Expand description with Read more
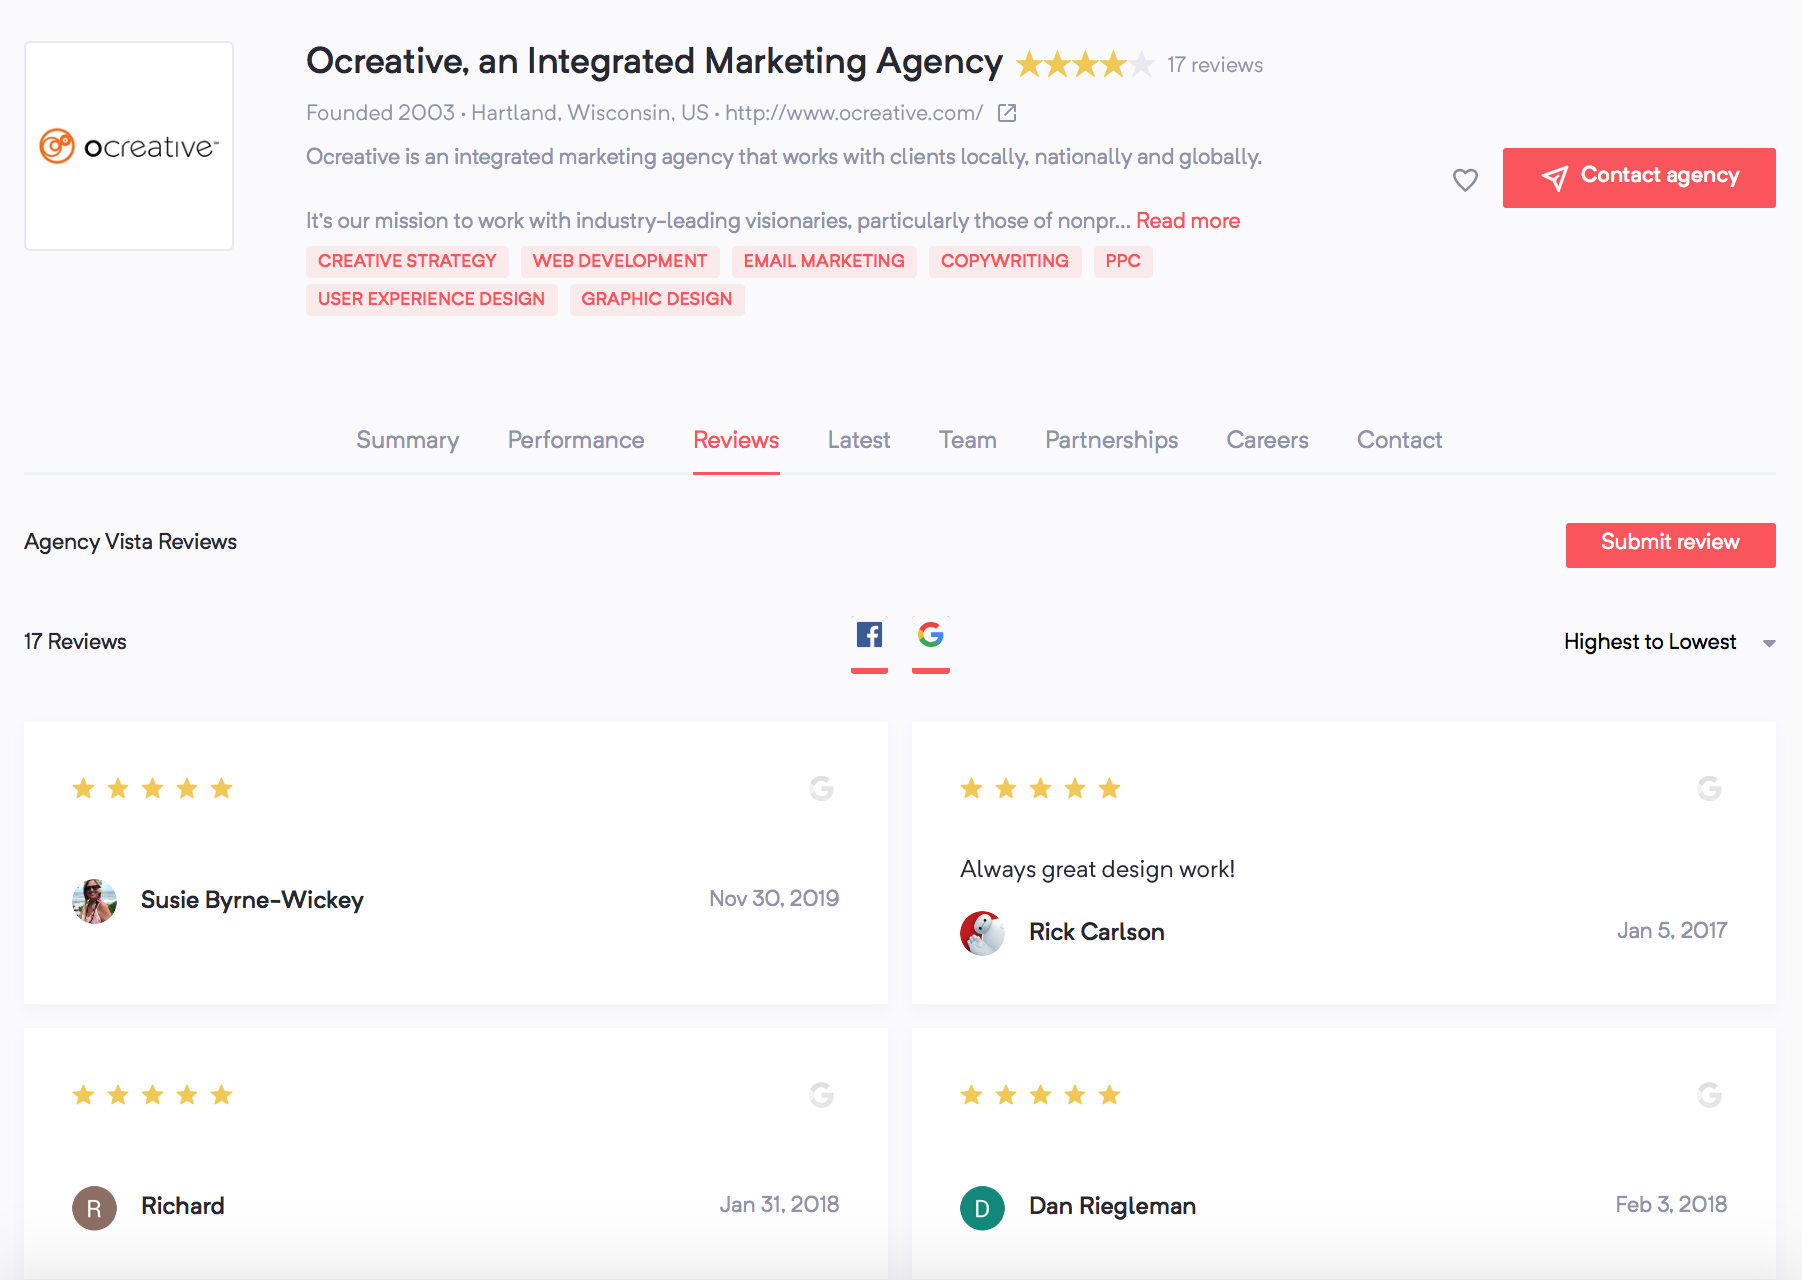 pos(1188,221)
